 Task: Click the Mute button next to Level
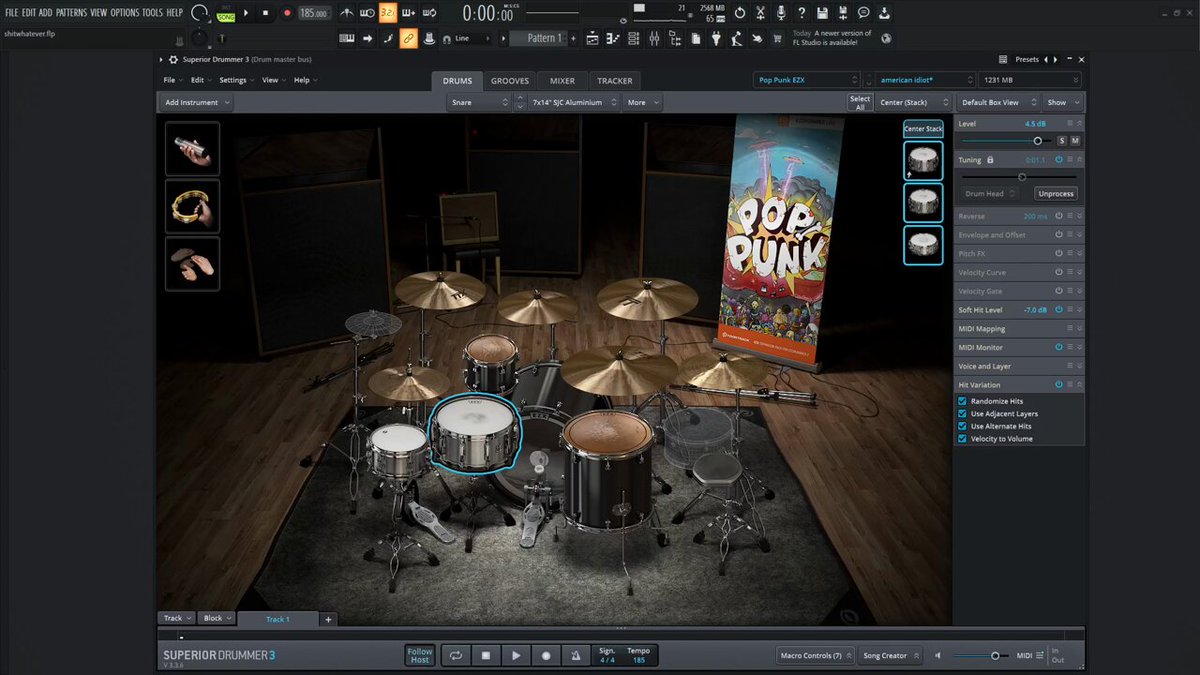click(1075, 141)
